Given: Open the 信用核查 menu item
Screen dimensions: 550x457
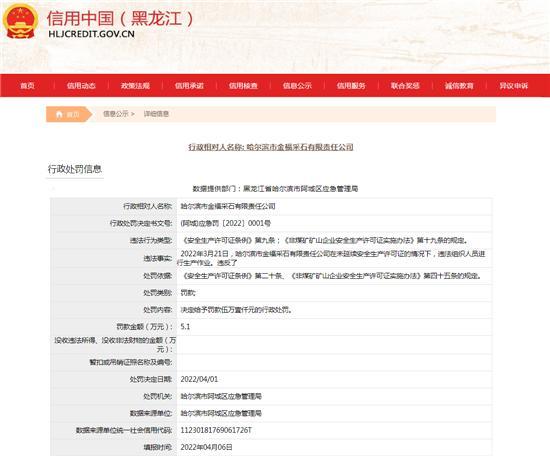Looking at the screenshot, I should pos(243,86).
